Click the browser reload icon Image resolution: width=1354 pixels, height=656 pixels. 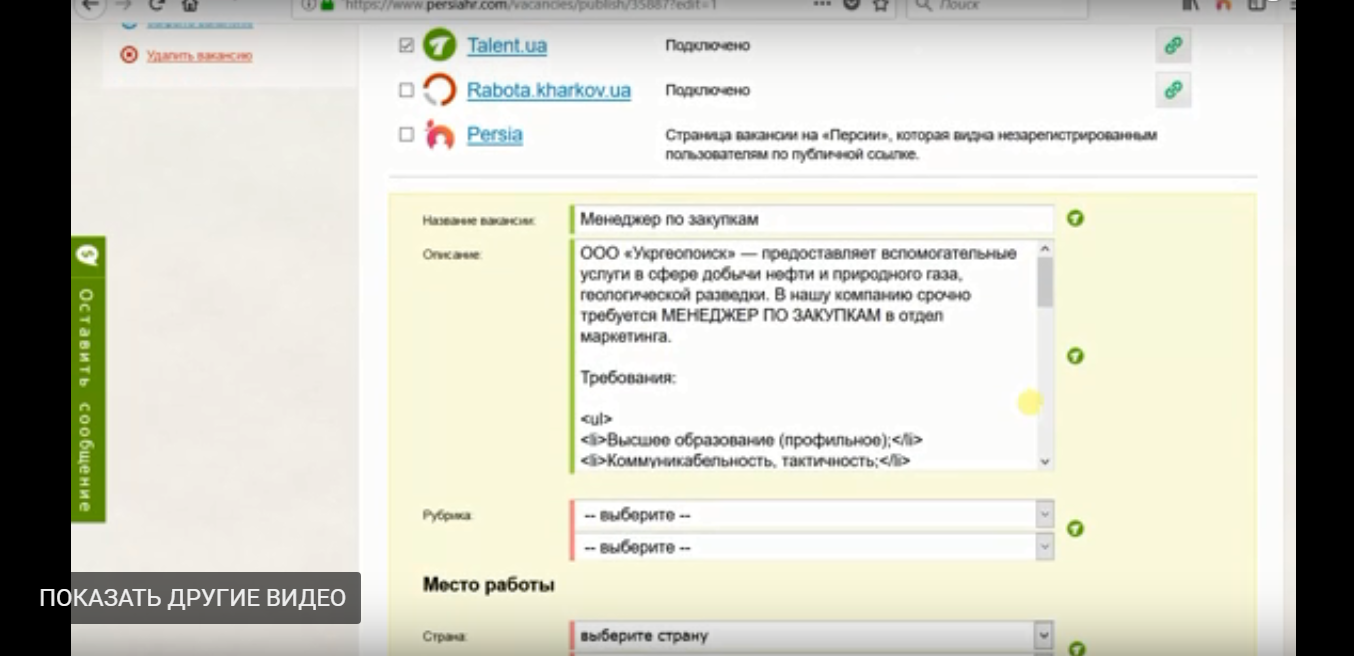[155, 5]
